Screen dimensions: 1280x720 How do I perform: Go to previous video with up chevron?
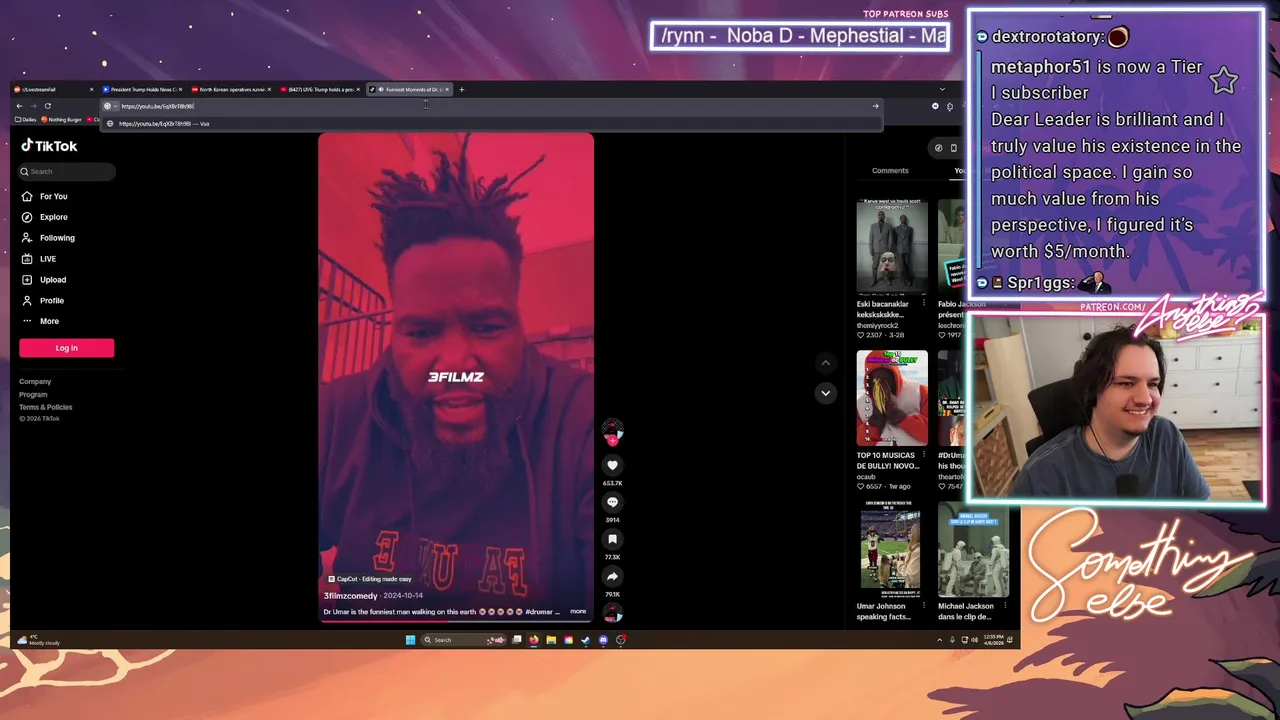pos(825,363)
